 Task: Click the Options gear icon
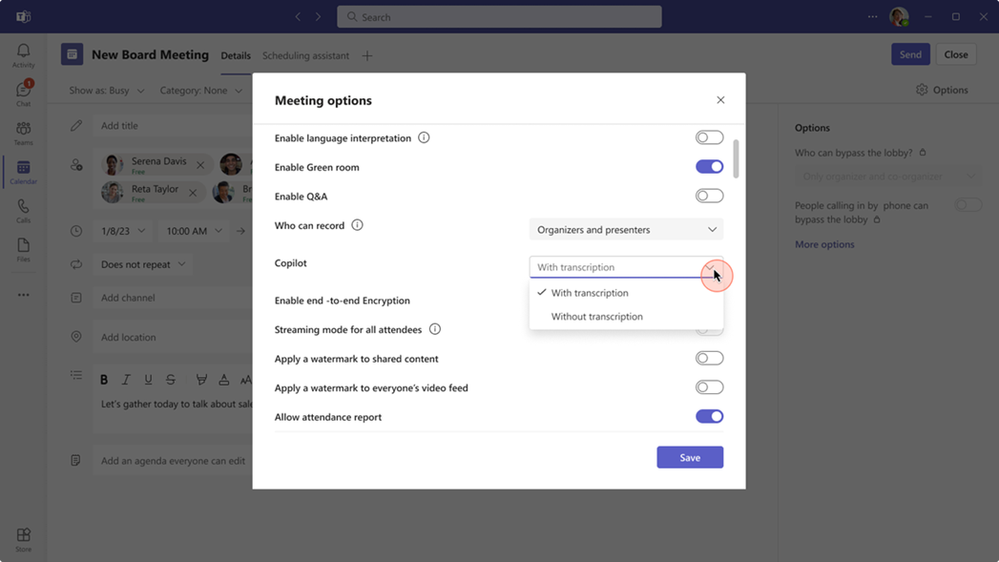pos(922,90)
